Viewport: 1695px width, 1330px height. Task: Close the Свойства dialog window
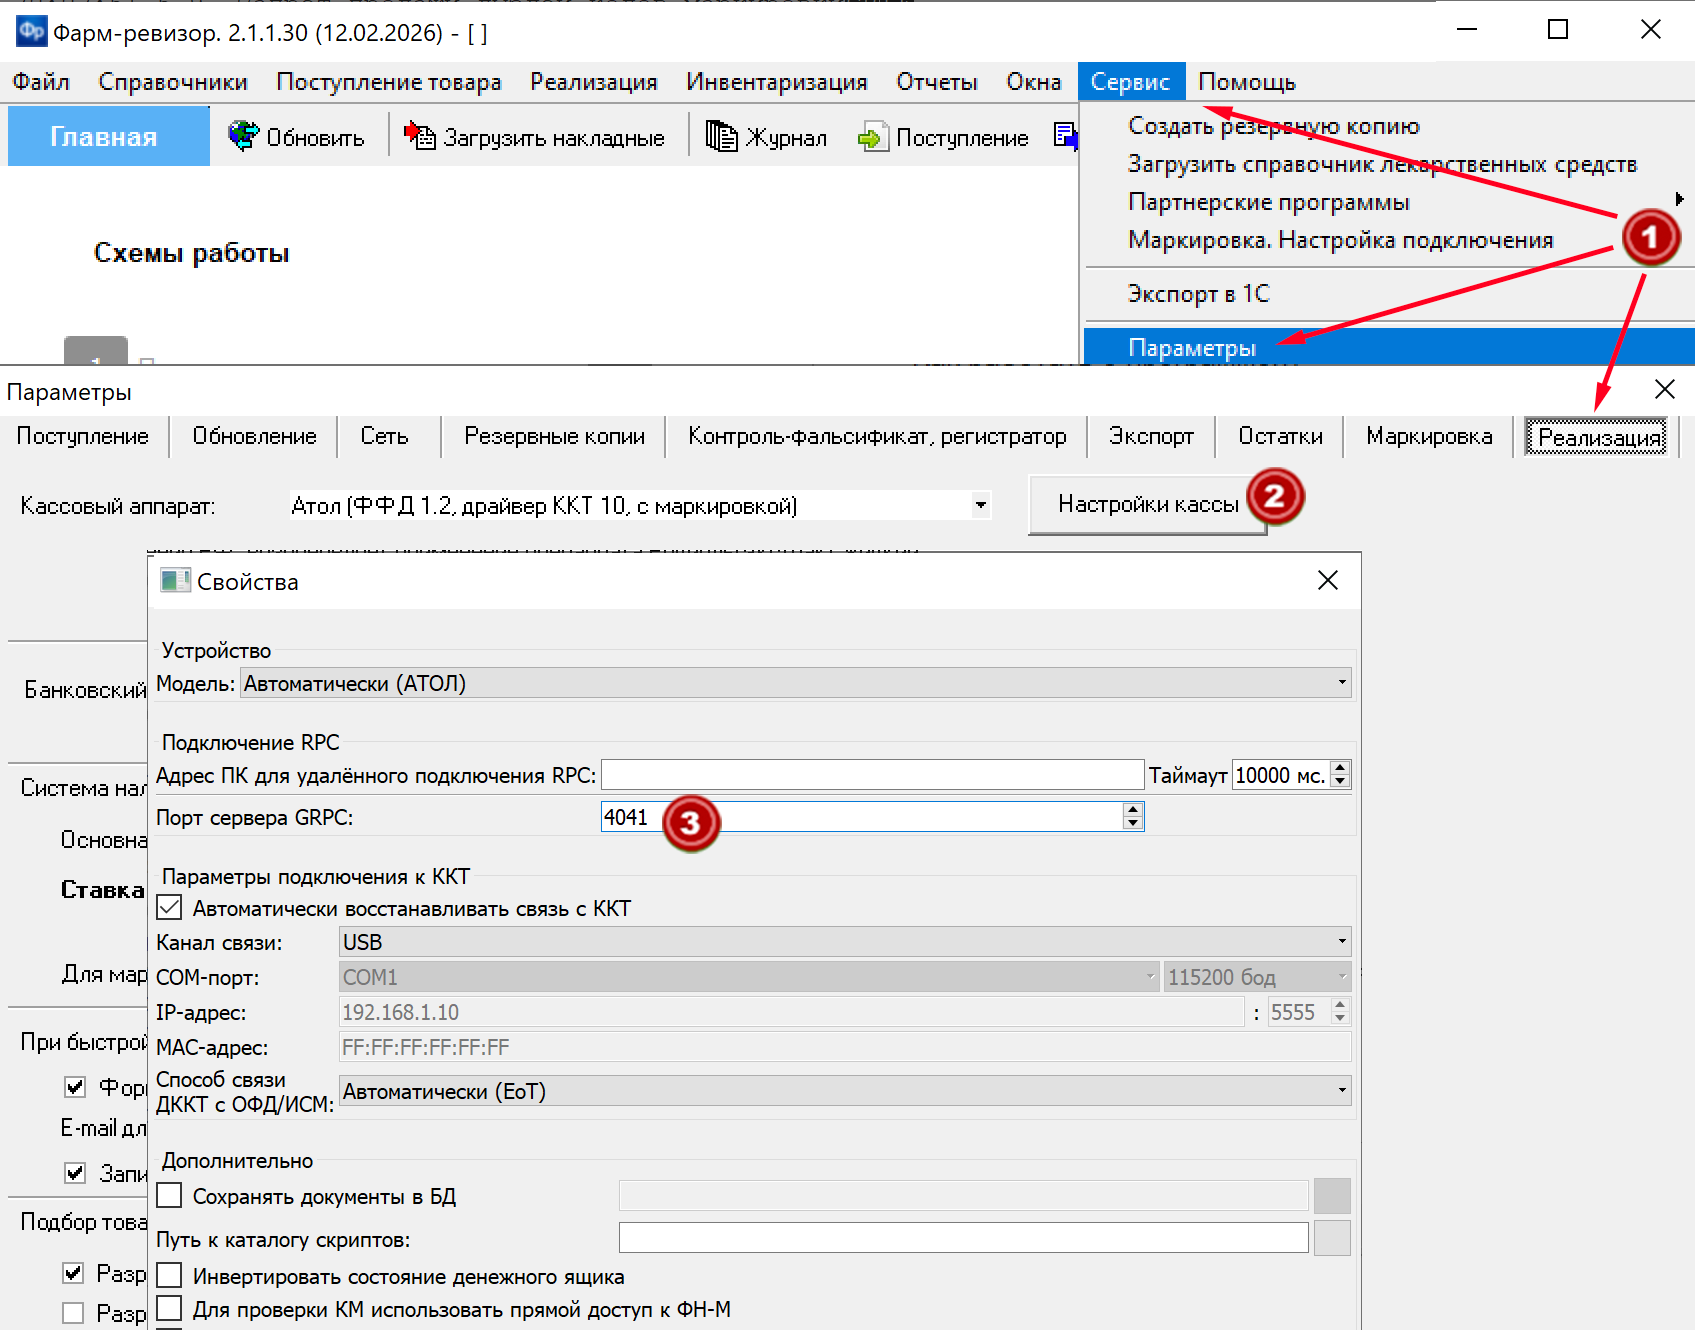[x=1327, y=581]
